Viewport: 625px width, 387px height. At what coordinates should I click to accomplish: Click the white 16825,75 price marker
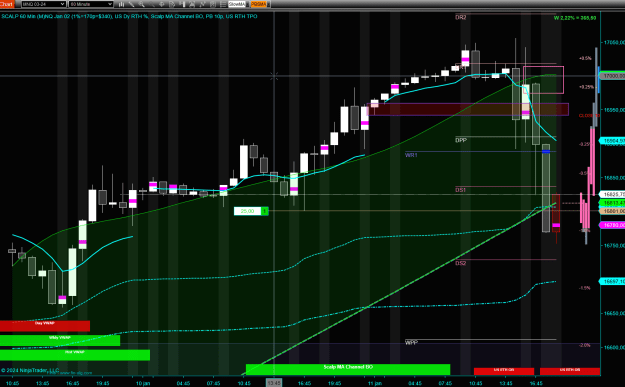[612, 194]
